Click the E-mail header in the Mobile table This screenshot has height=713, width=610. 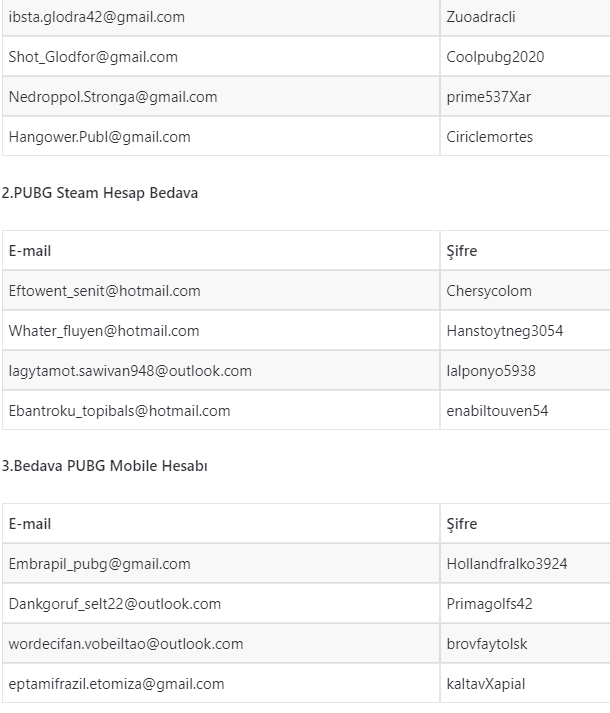click(x=30, y=524)
